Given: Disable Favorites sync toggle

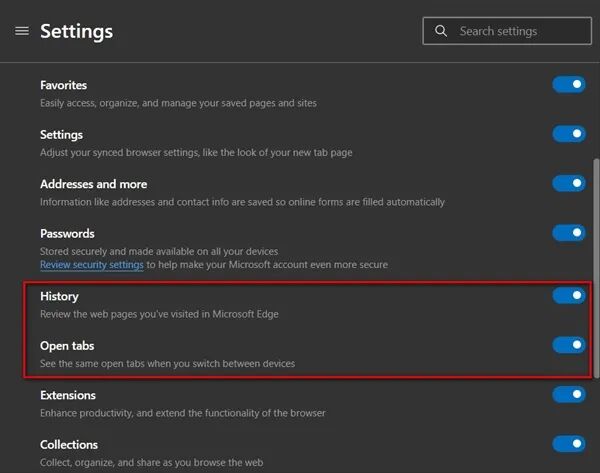Looking at the screenshot, I should tap(568, 85).
